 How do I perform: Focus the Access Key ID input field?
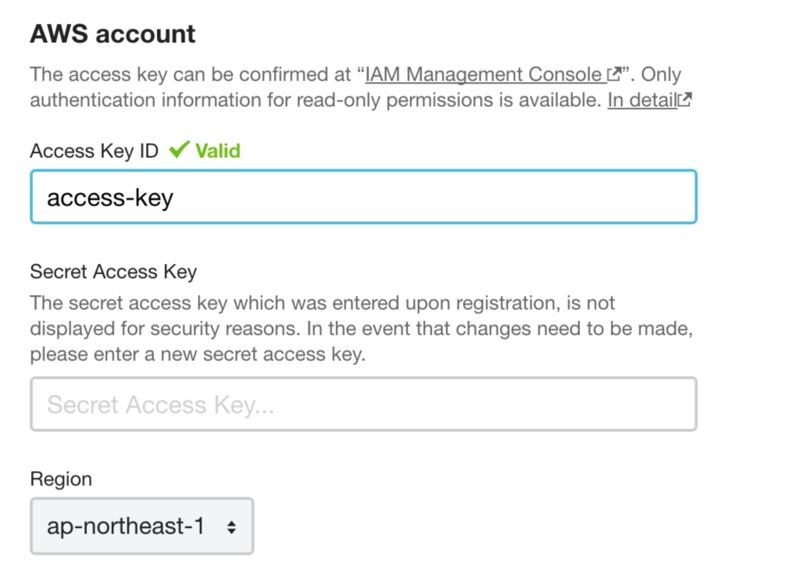point(364,197)
